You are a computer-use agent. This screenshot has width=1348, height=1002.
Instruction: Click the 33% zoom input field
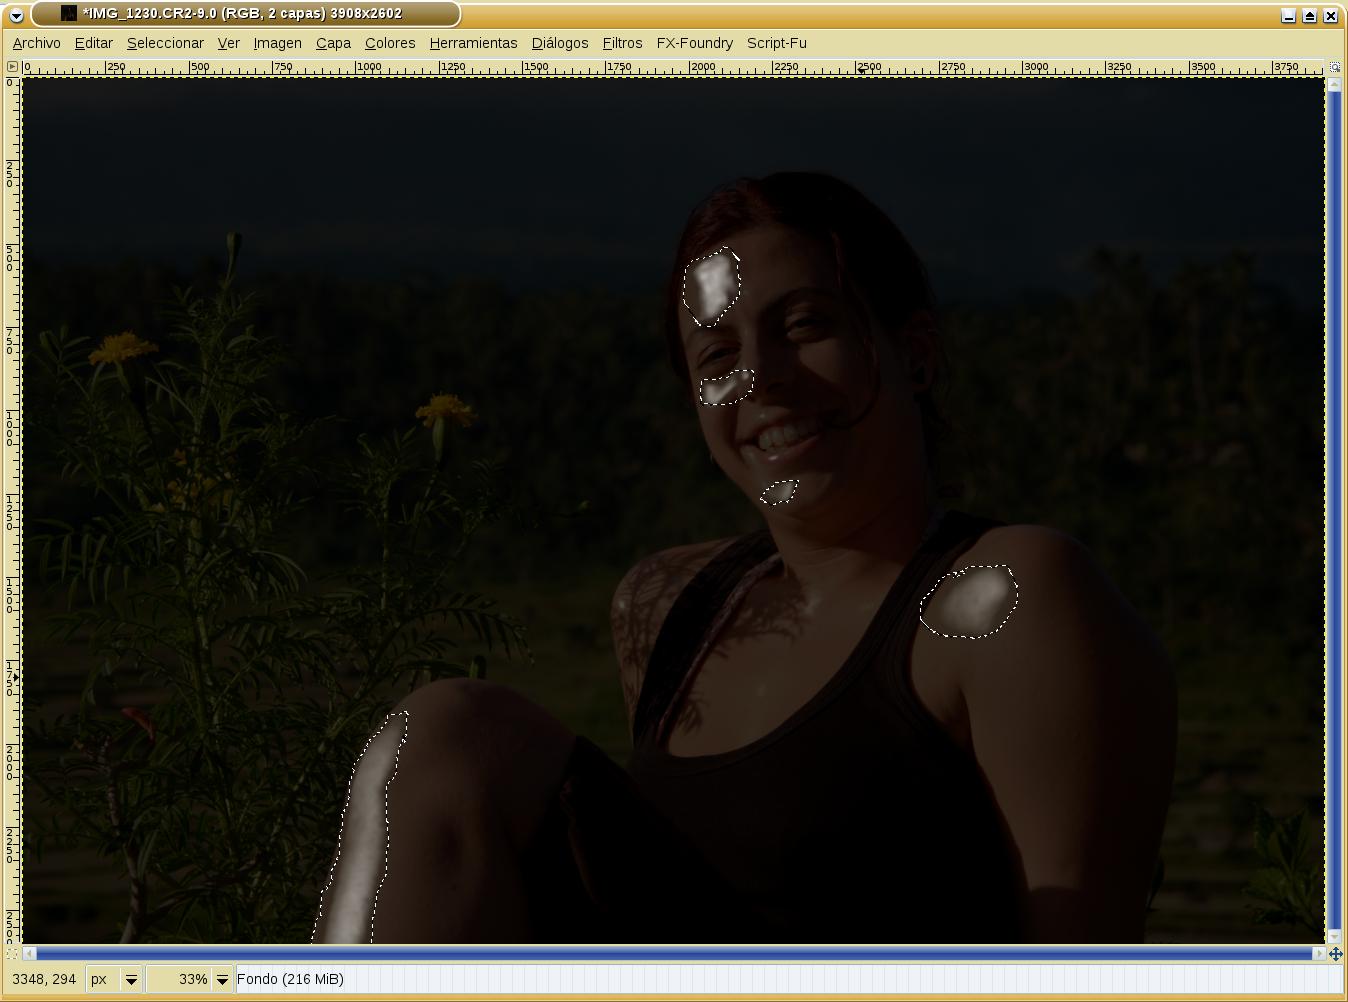[x=179, y=980]
